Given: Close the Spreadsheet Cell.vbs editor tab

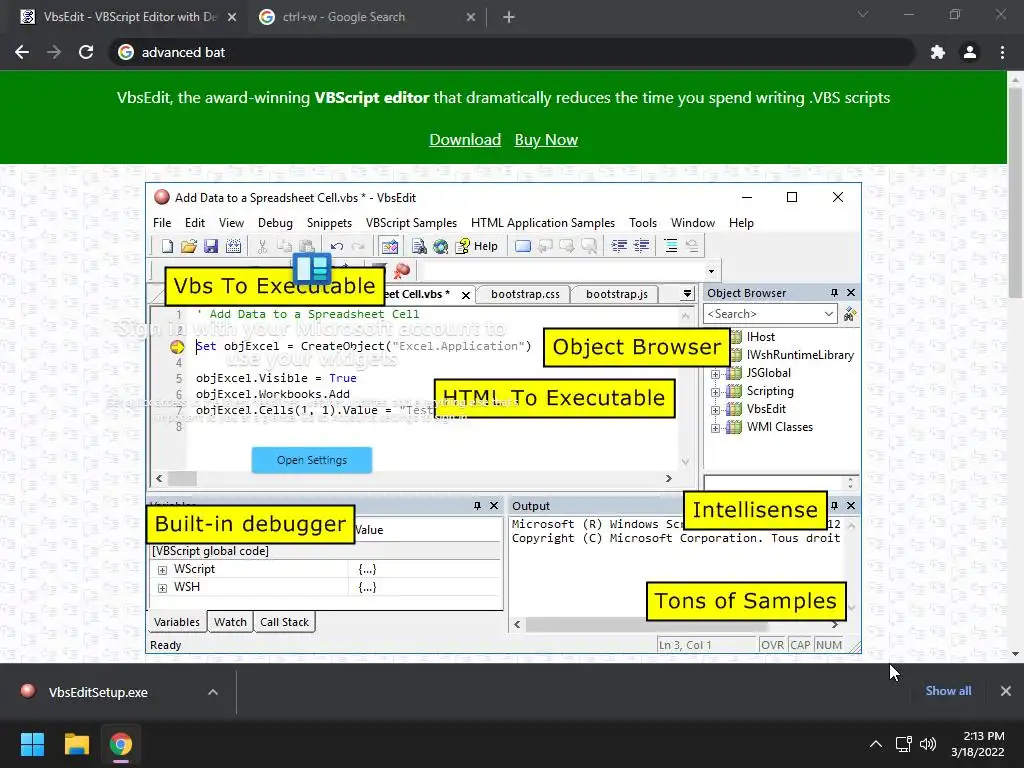Looking at the screenshot, I should 466,295.
